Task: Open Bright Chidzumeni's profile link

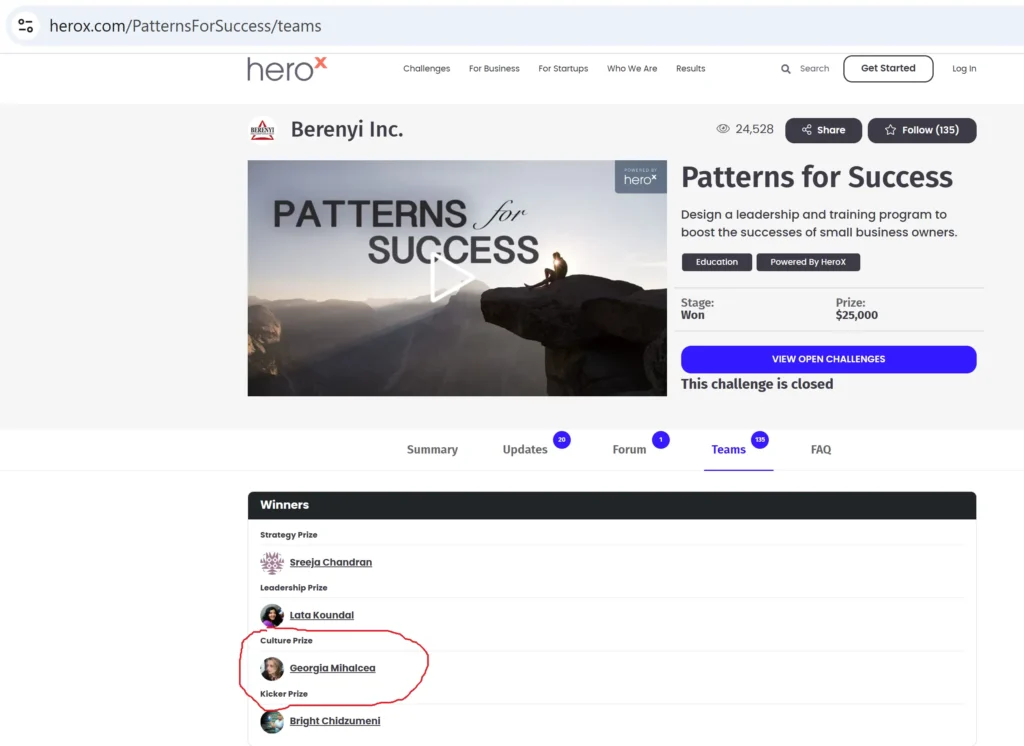Action: [335, 721]
